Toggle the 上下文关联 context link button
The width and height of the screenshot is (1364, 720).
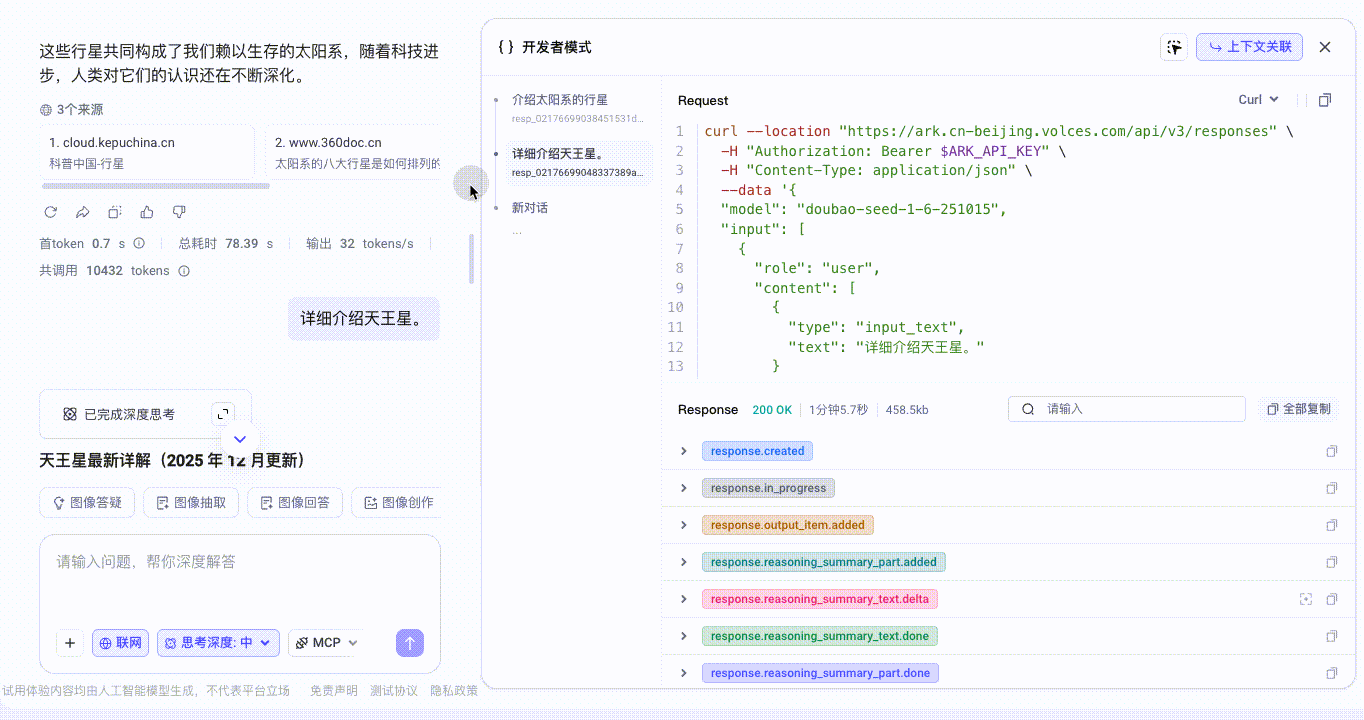[1249, 47]
